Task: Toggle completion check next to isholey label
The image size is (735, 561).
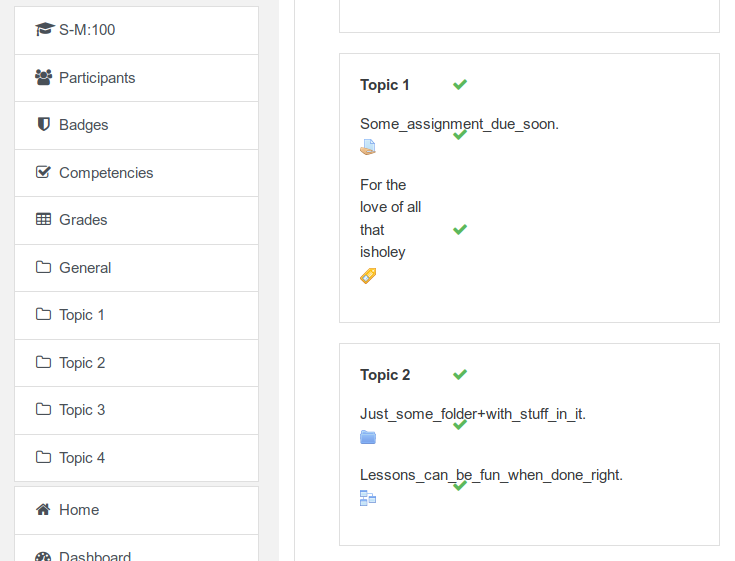Action: coord(460,229)
